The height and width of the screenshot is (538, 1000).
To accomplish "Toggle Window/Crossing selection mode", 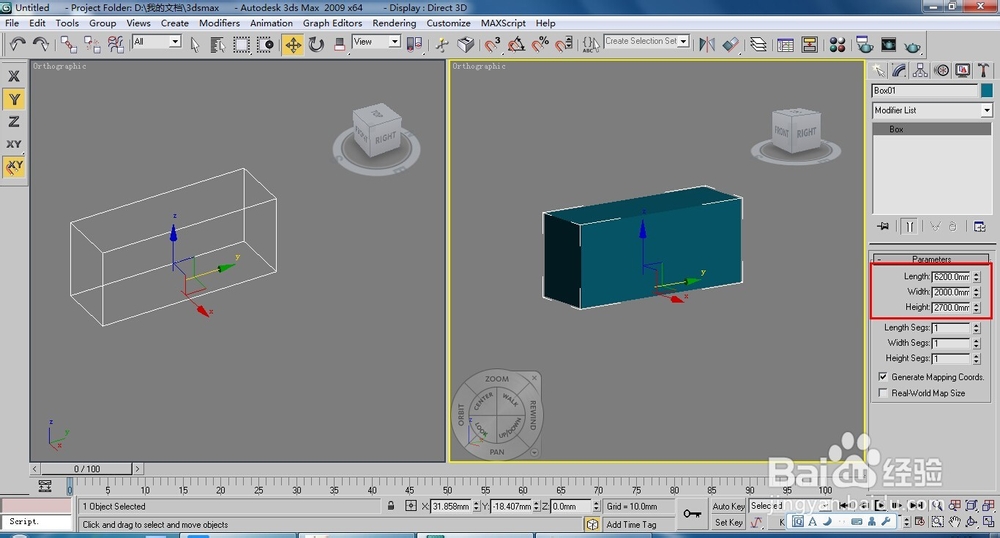I will point(265,44).
